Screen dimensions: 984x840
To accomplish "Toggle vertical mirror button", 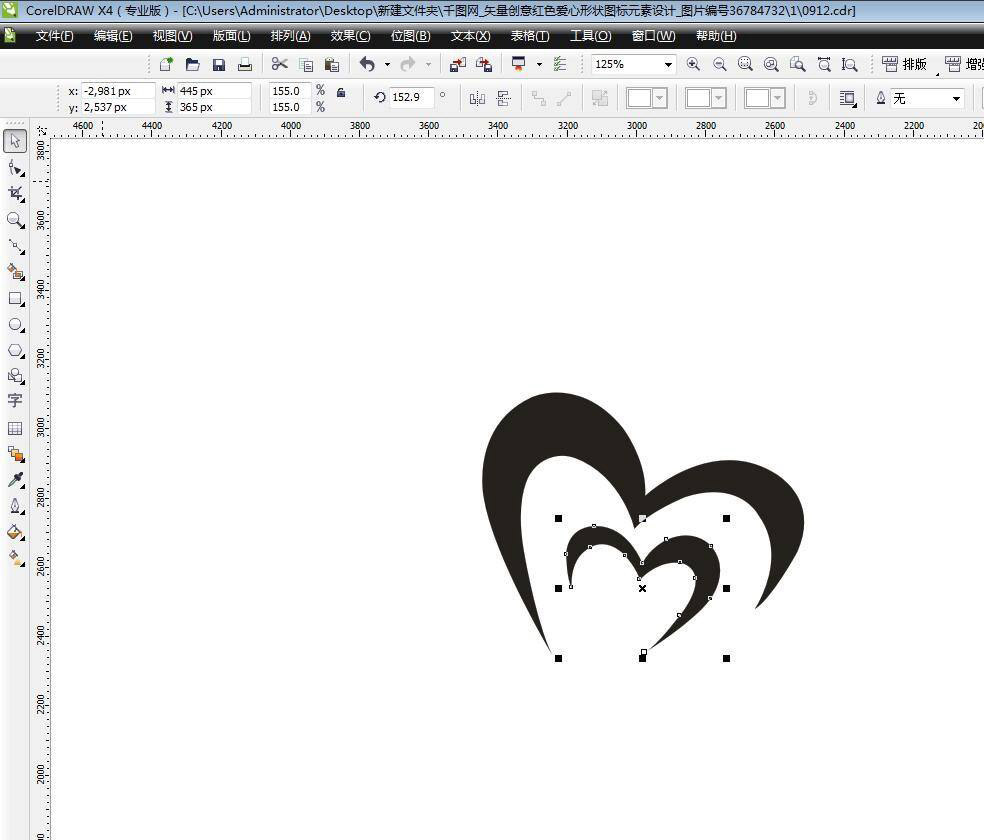I will coord(503,98).
